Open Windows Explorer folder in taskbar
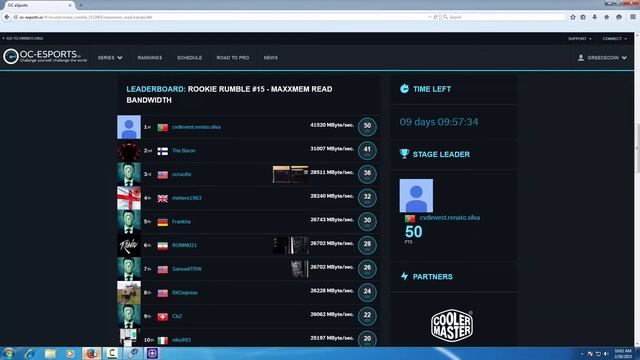Viewport: 640px width, 360px height. 50,353
